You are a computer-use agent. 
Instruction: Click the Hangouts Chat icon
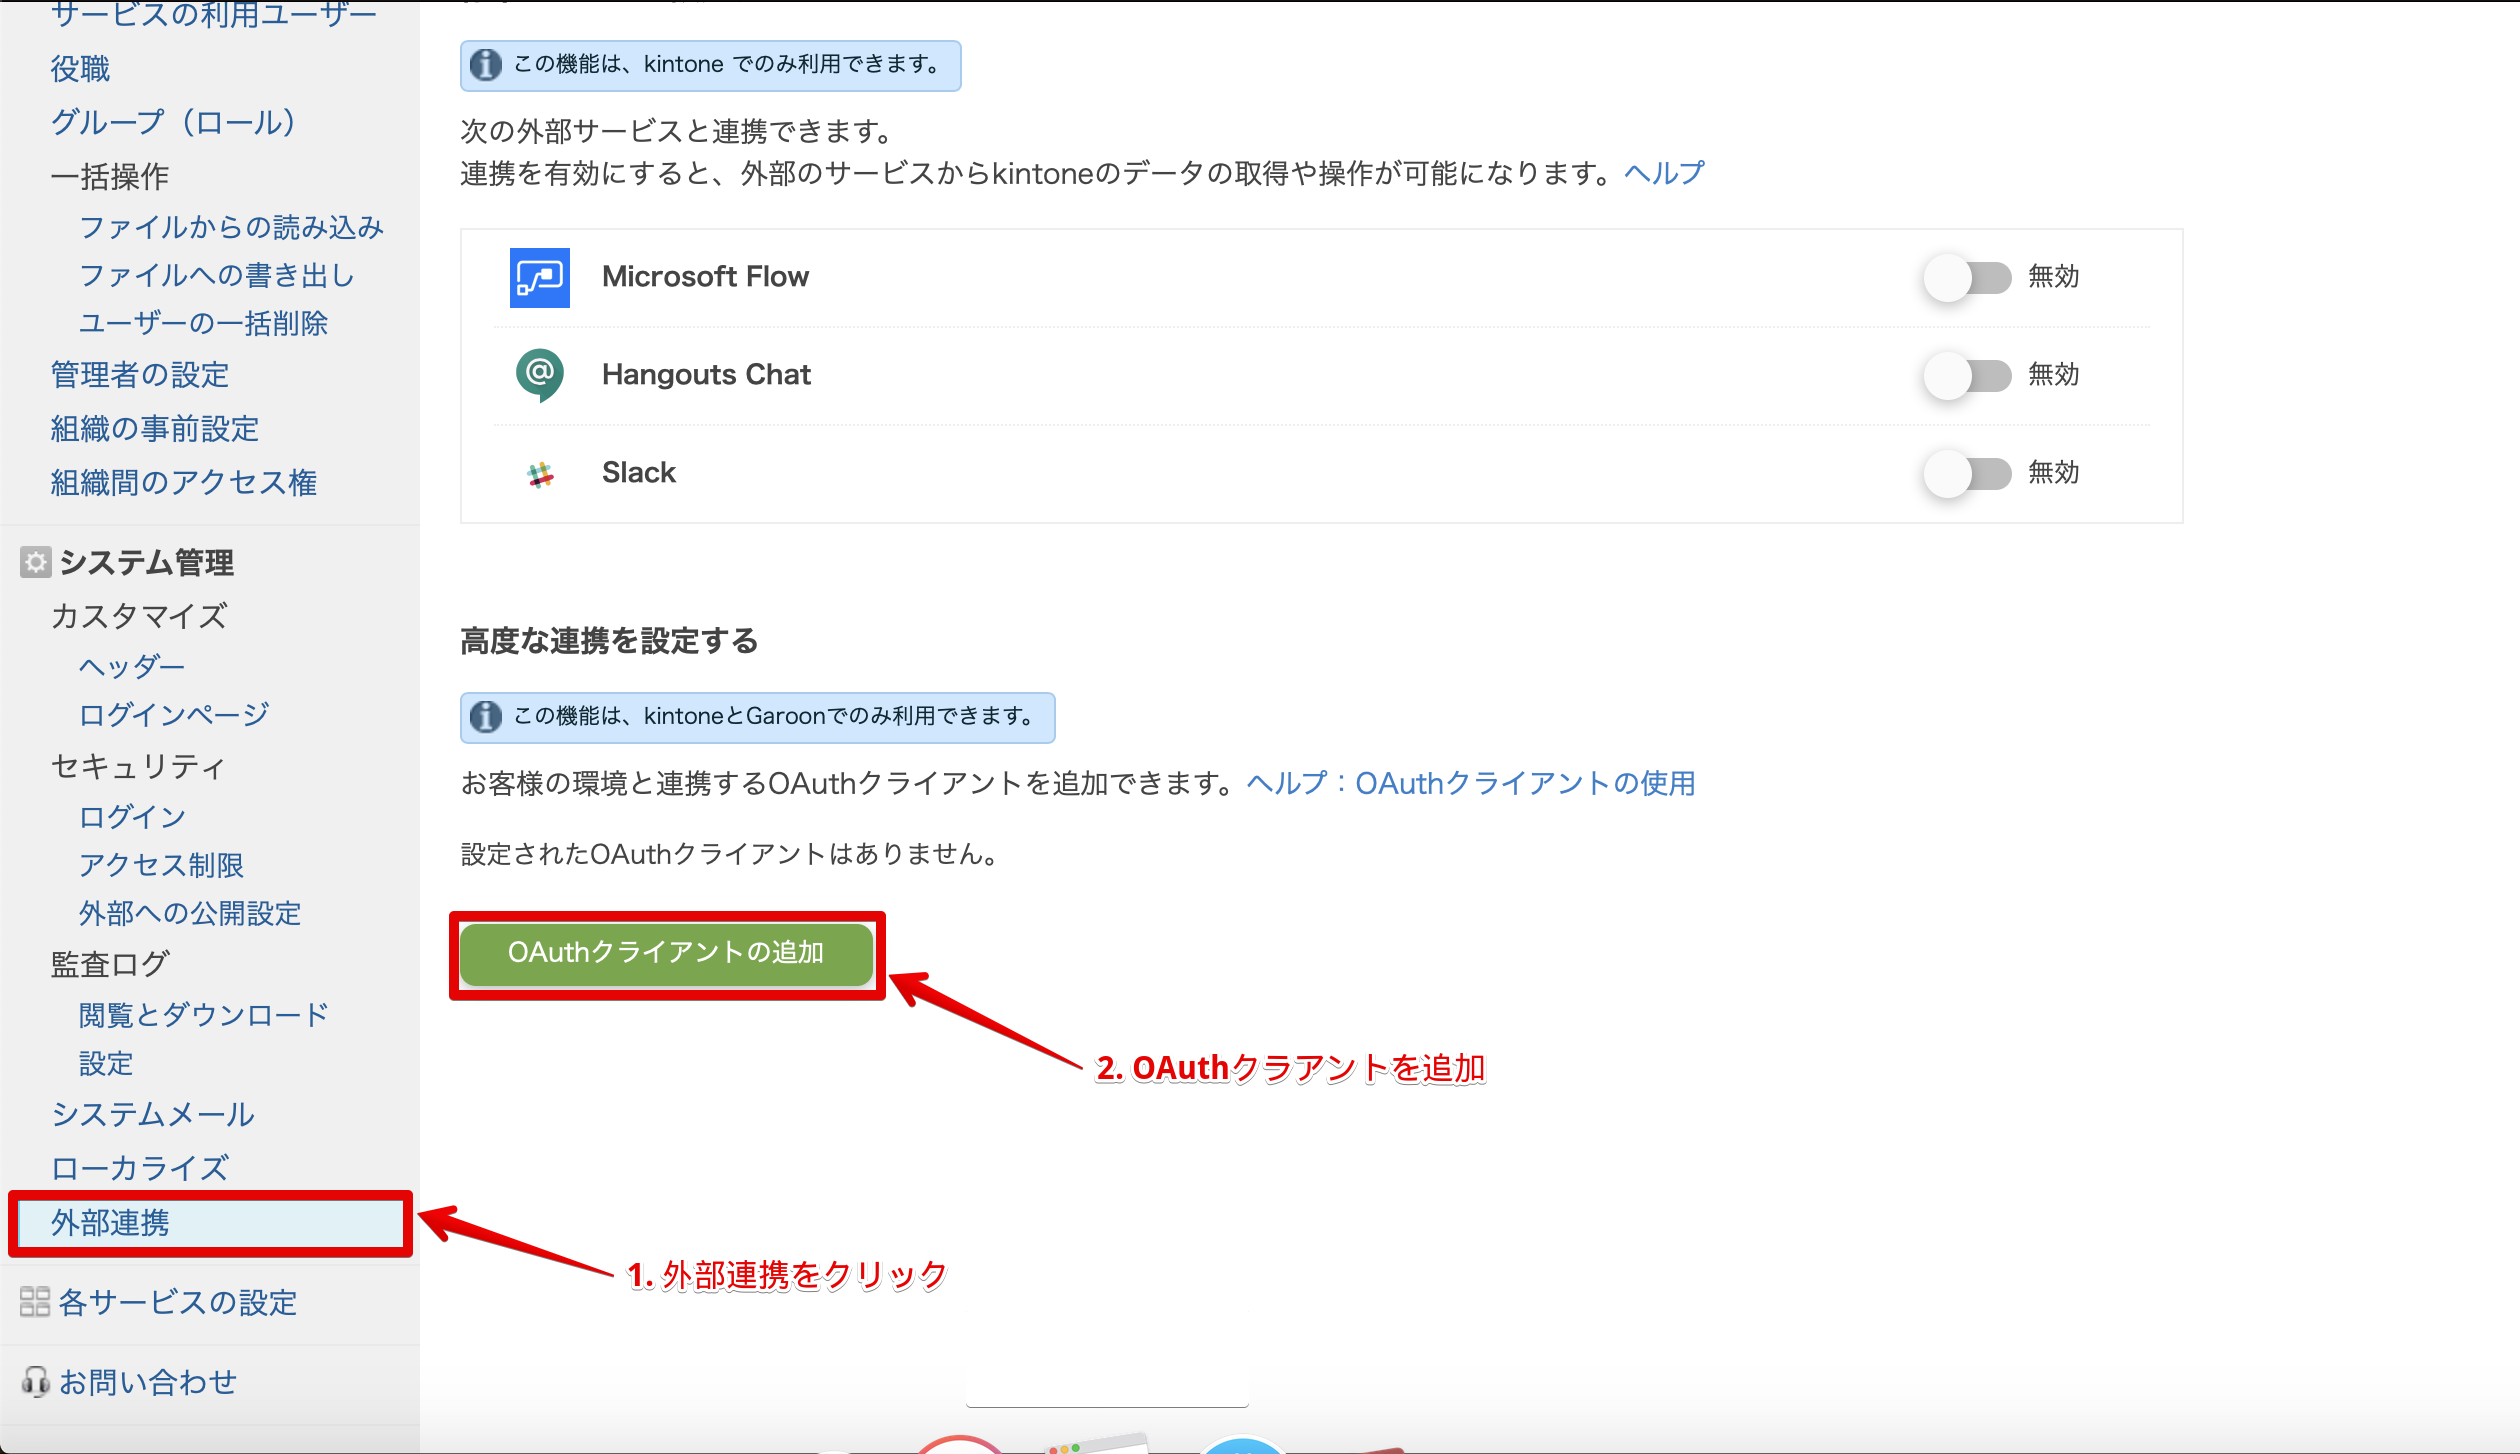(x=540, y=375)
